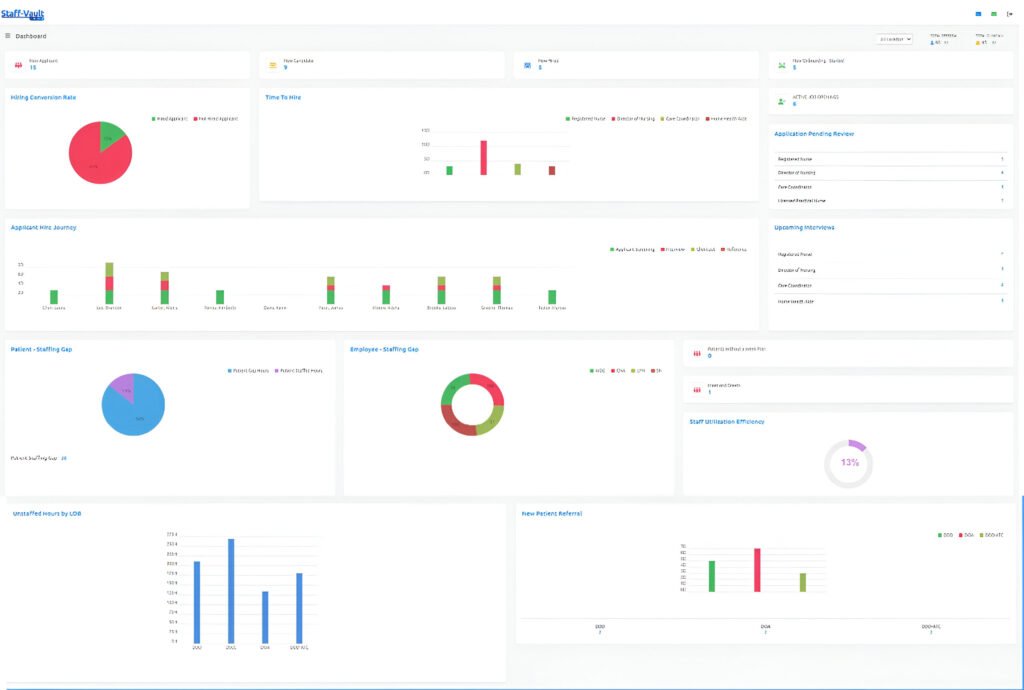Click the New Candidate card icon
Screen dimensions: 1024x690
[272, 65]
